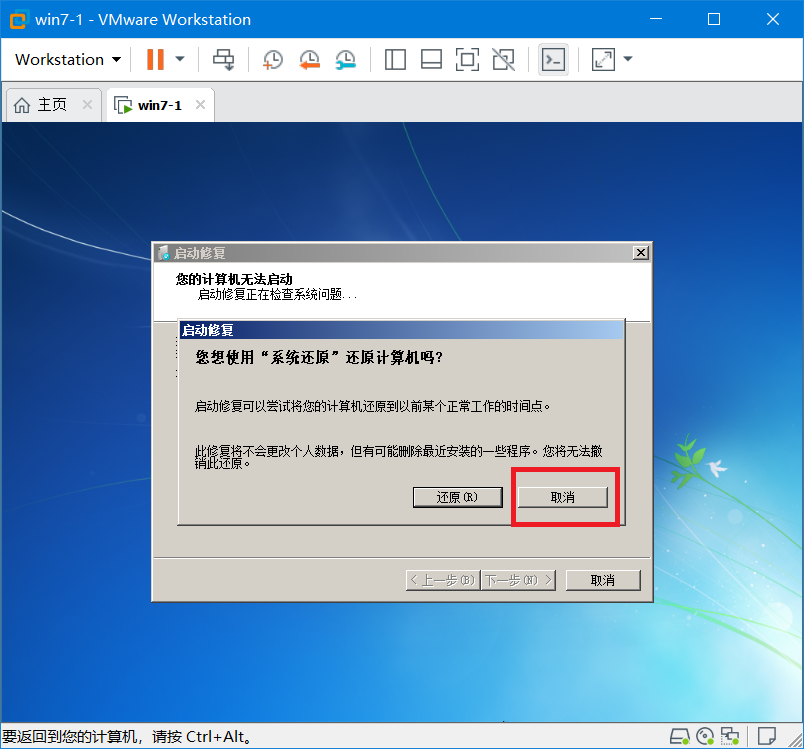Click the VMware Workstation logo icon
The height and width of the screenshot is (755, 807).
18,20
